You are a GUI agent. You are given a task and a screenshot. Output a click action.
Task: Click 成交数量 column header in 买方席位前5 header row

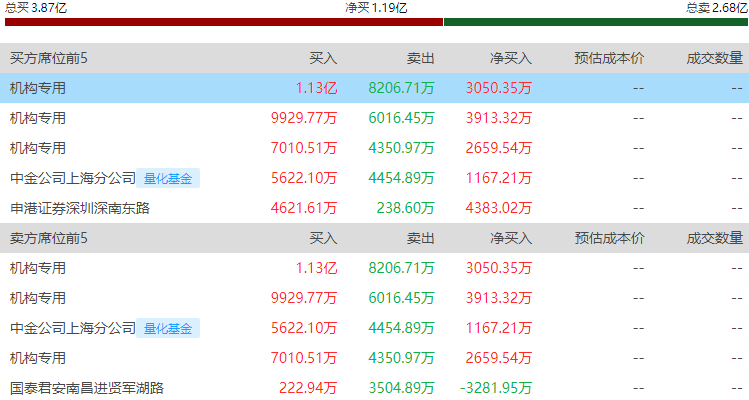tap(715, 58)
